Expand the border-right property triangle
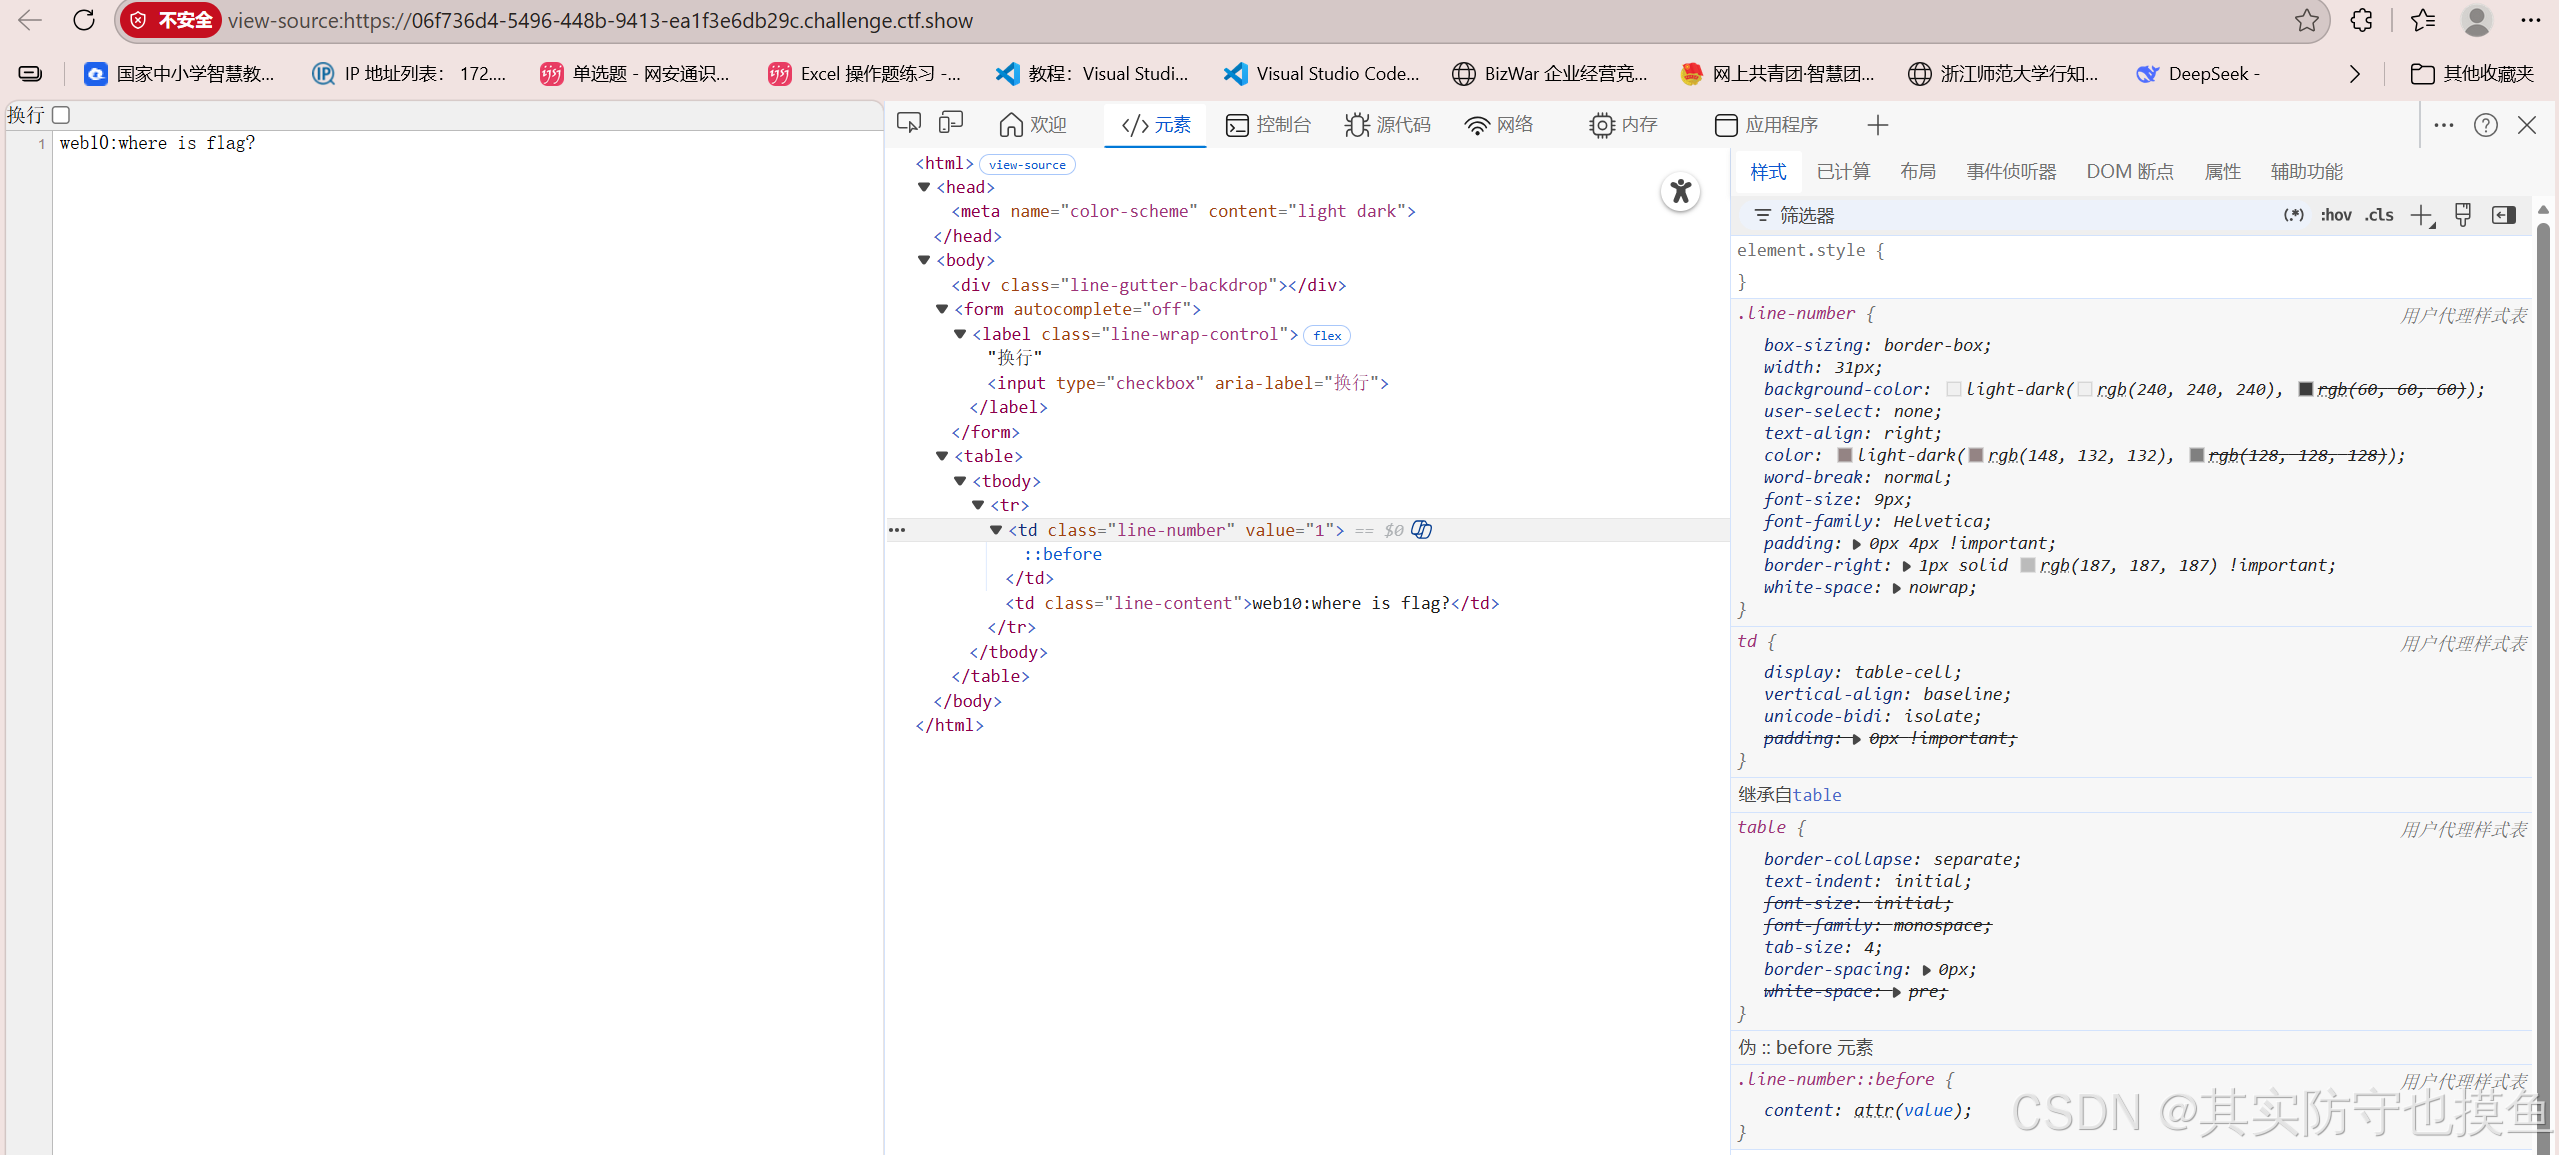Screen dimensions: 2559x1155 pos(1906,566)
